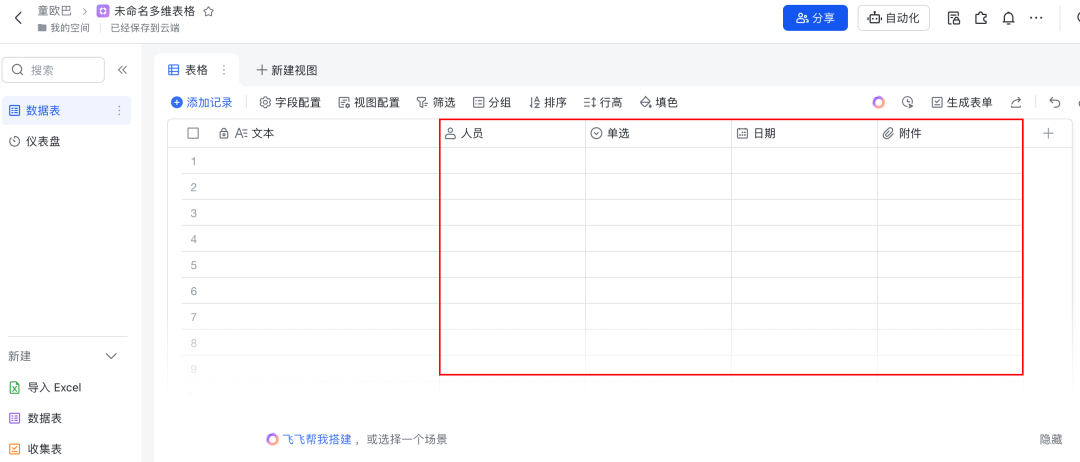
Task: Add a new column with the plus icon
Action: coord(1048,133)
